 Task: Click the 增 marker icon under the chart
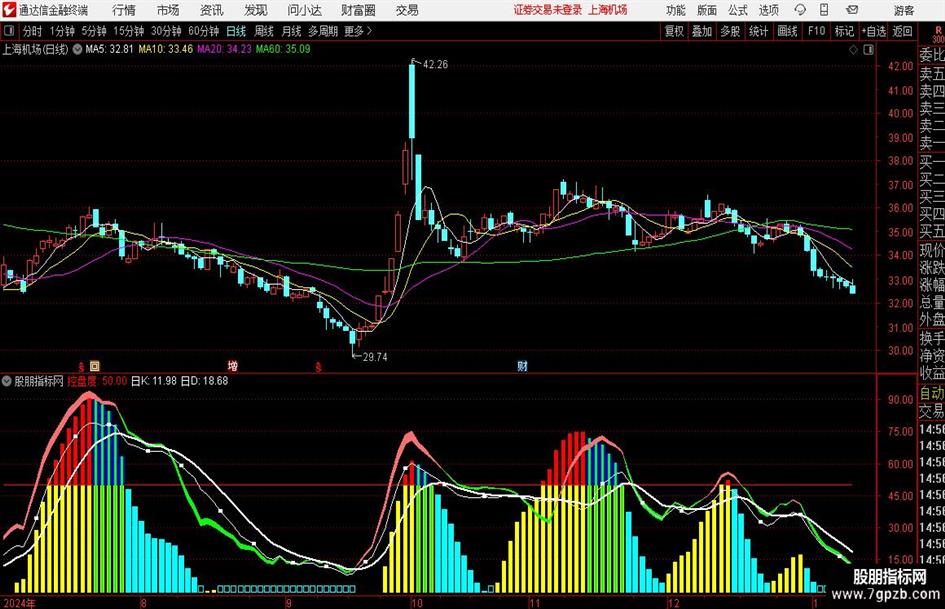click(x=233, y=365)
